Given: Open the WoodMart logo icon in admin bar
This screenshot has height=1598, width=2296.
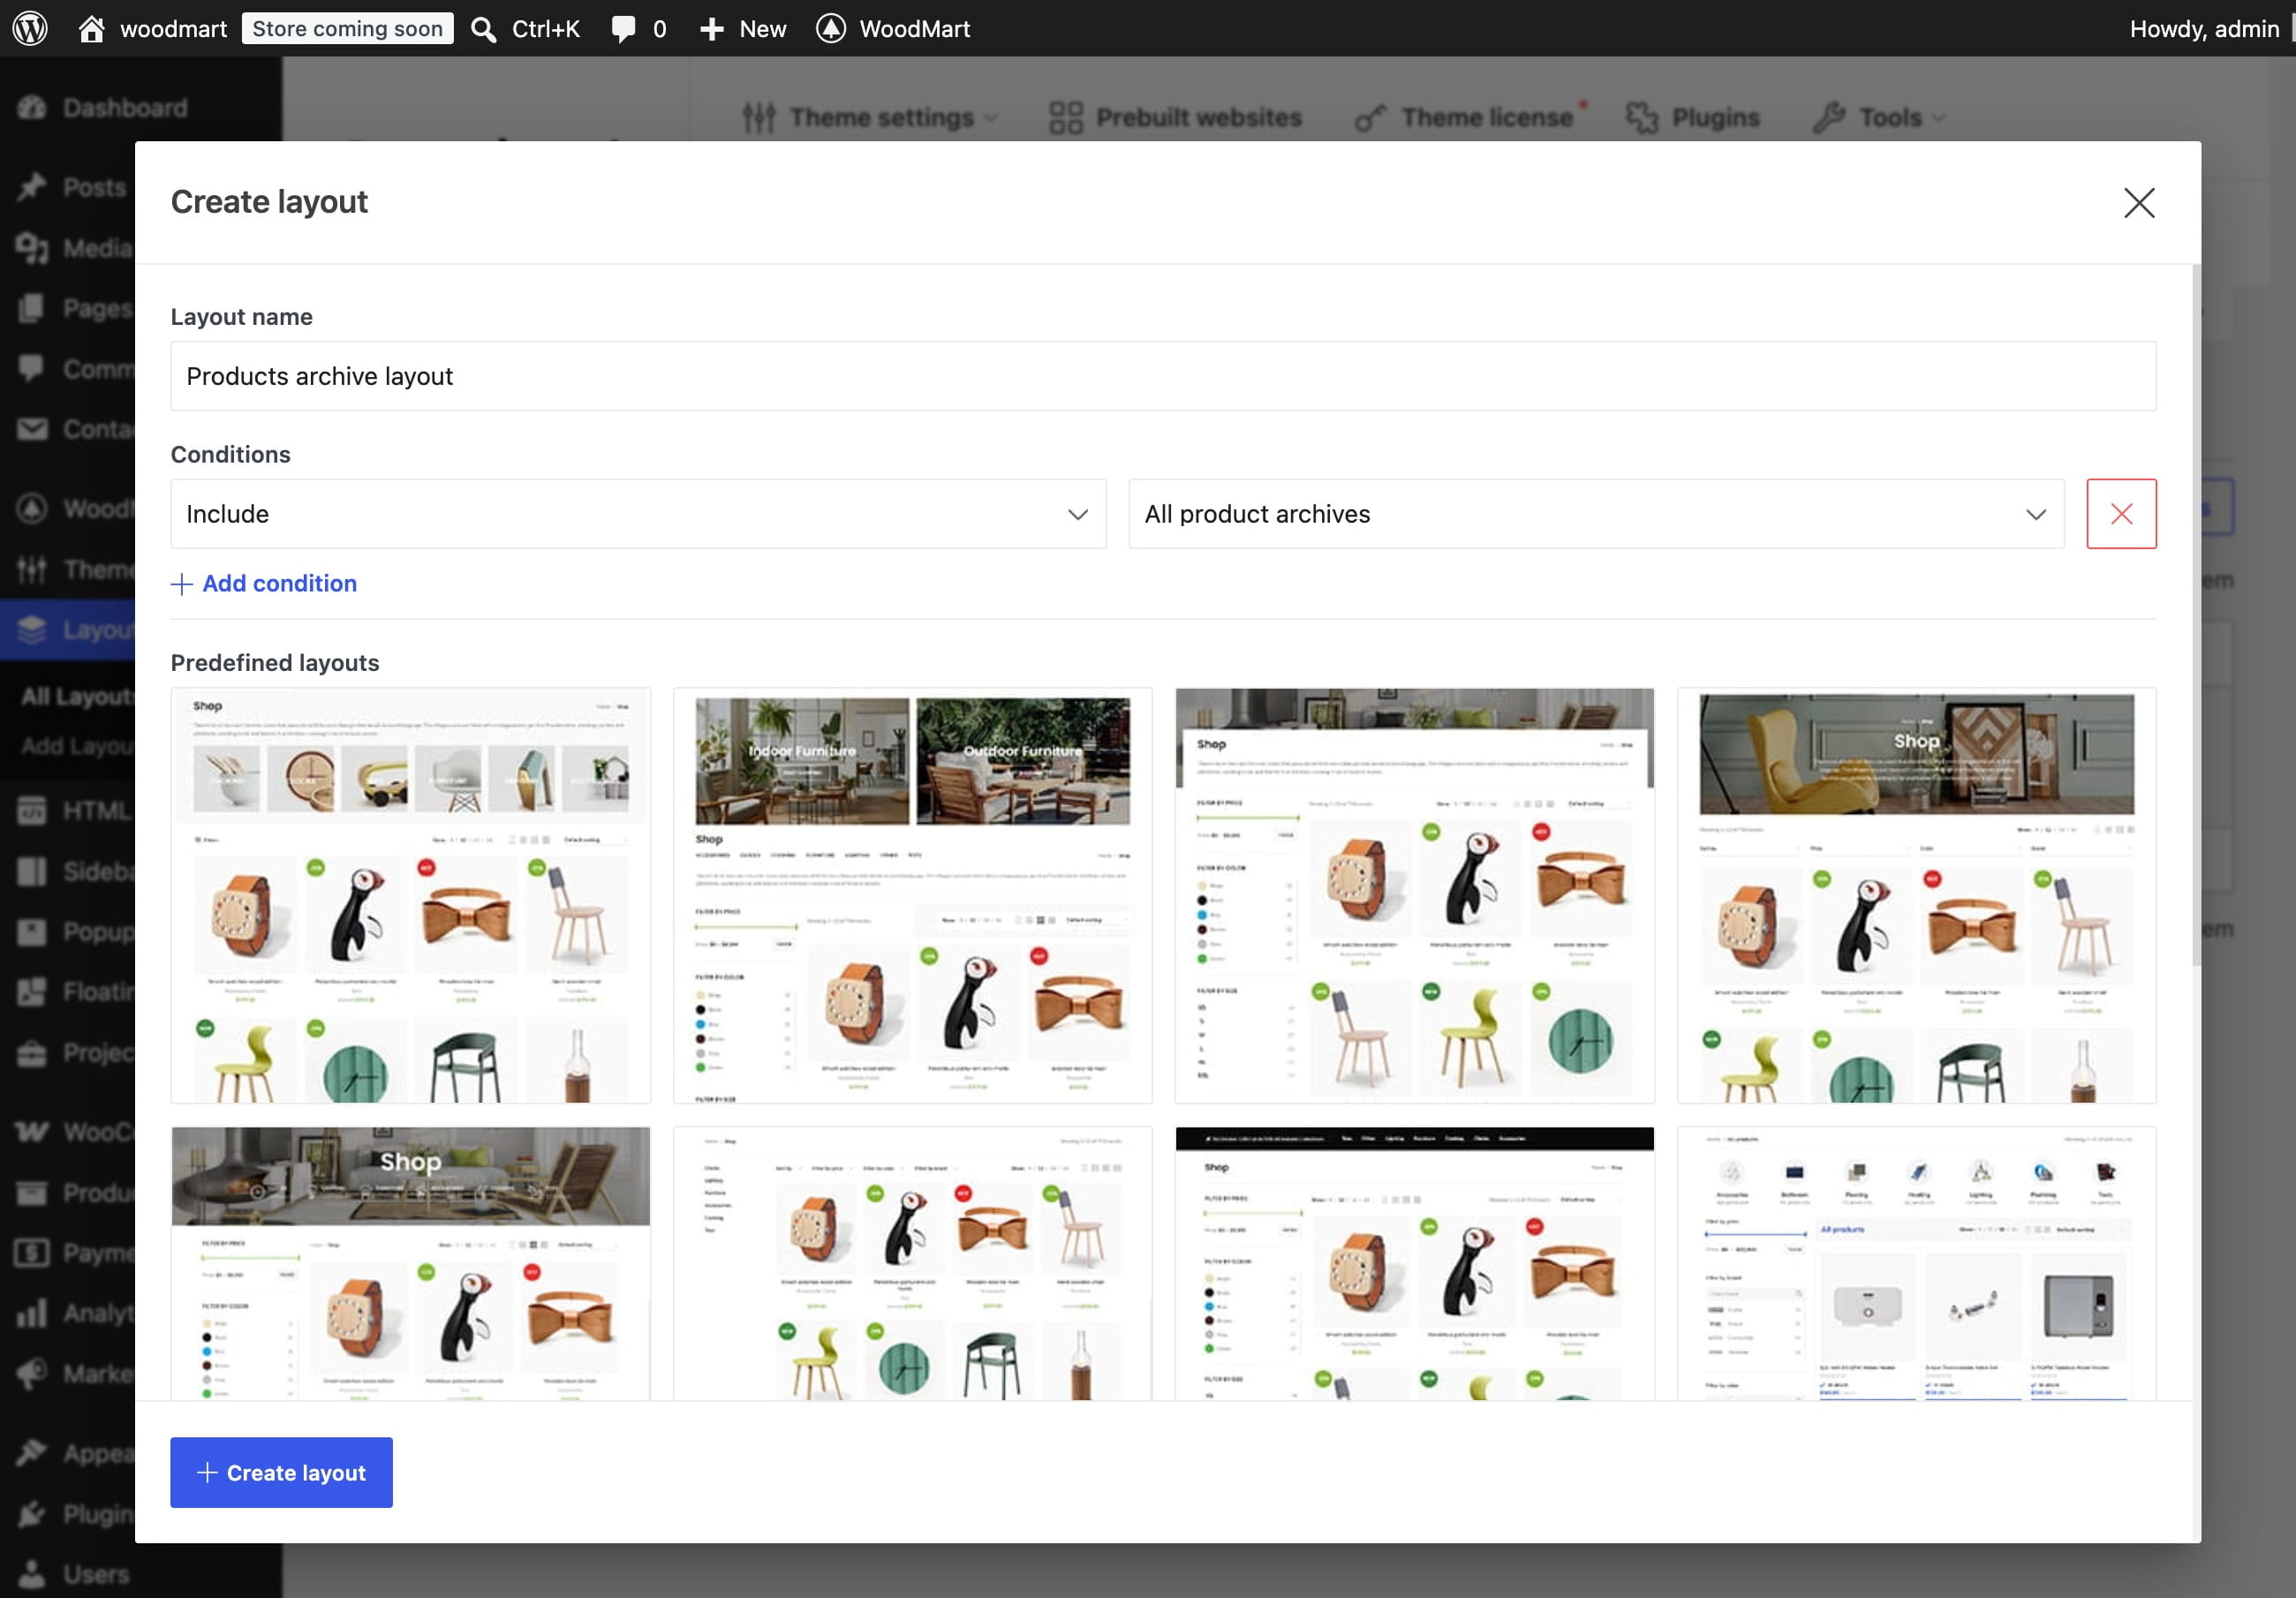Looking at the screenshot, I should [831, 28].
